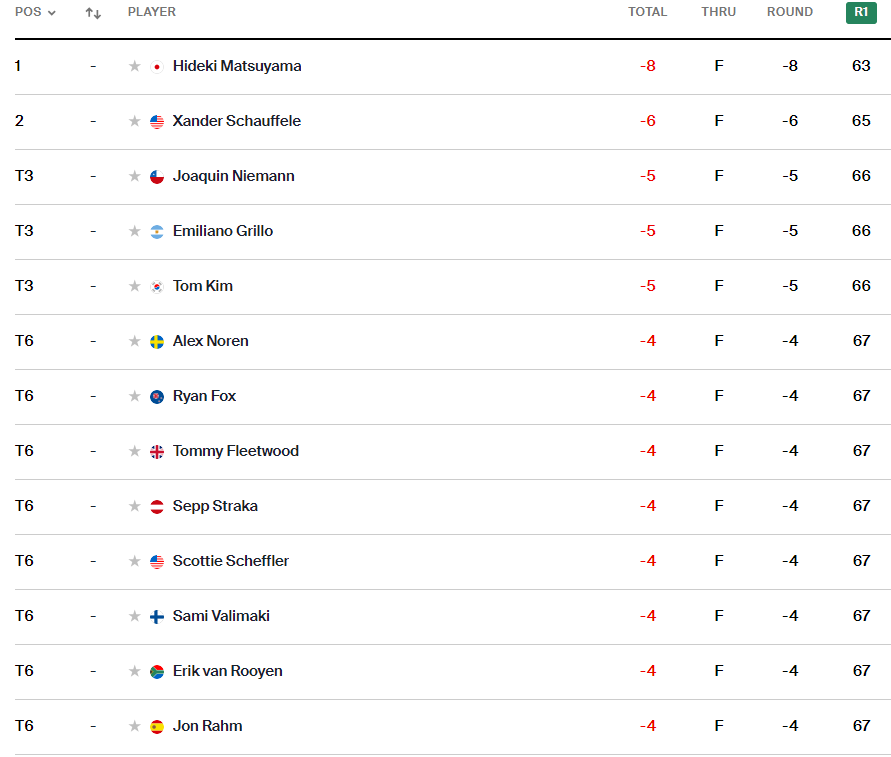This screenshot has width=891, height=757.
Task: Sort by the TOTAL column header
Action: tap(647, 12)
